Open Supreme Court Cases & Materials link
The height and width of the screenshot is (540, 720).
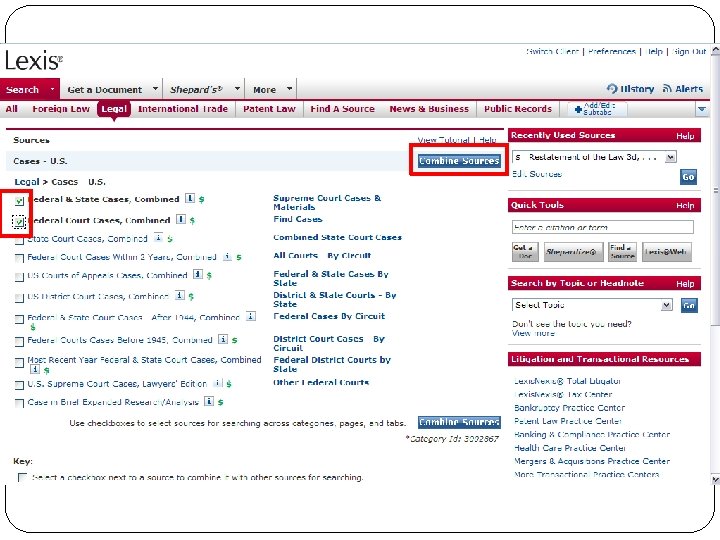point(327,202)
